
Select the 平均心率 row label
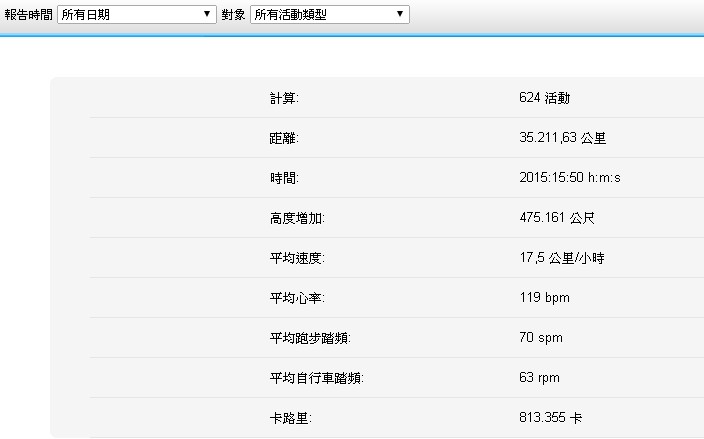tap(297, 298)
